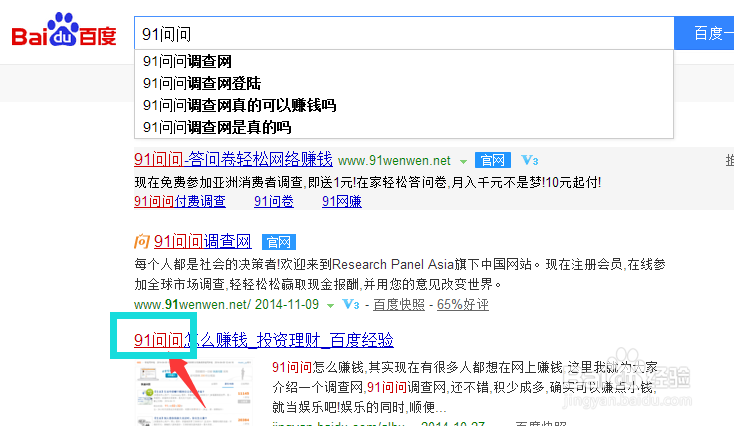Click the V3 credibility icon in first result
Image resolution: width=734 pixels, height=426 pixels.
[529, 161]
